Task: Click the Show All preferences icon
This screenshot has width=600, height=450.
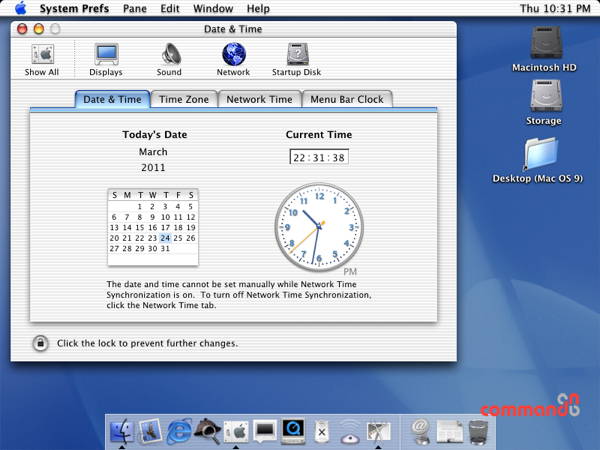Action: pos(42,59)
